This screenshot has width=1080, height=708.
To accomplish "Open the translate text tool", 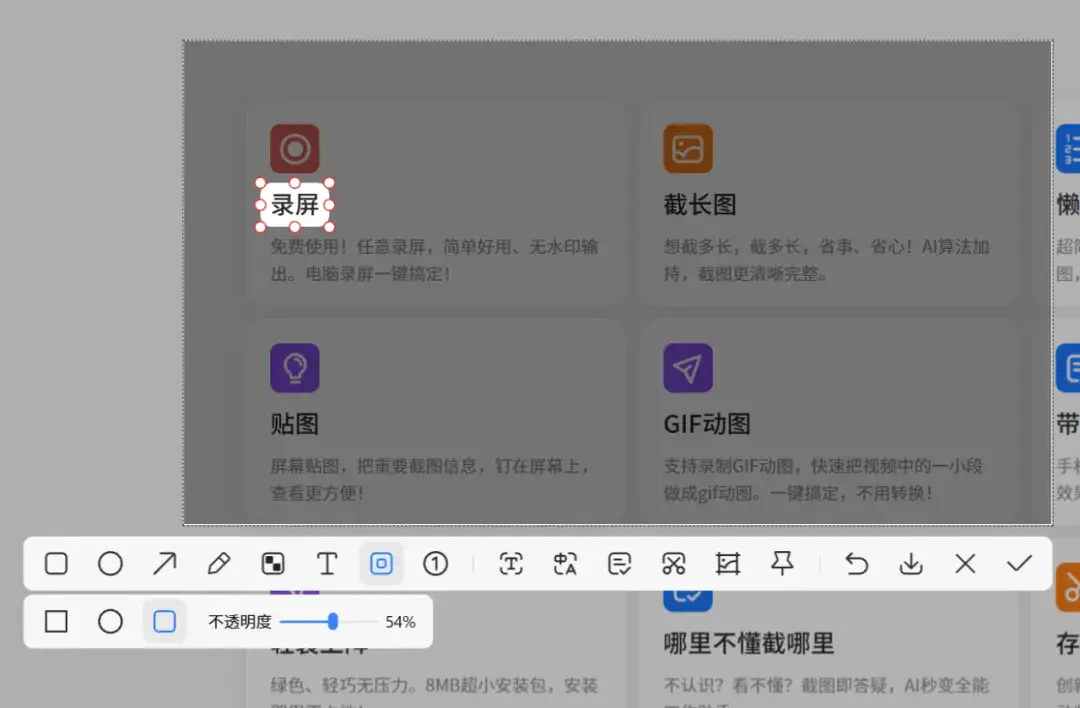I will pos(565,564).
